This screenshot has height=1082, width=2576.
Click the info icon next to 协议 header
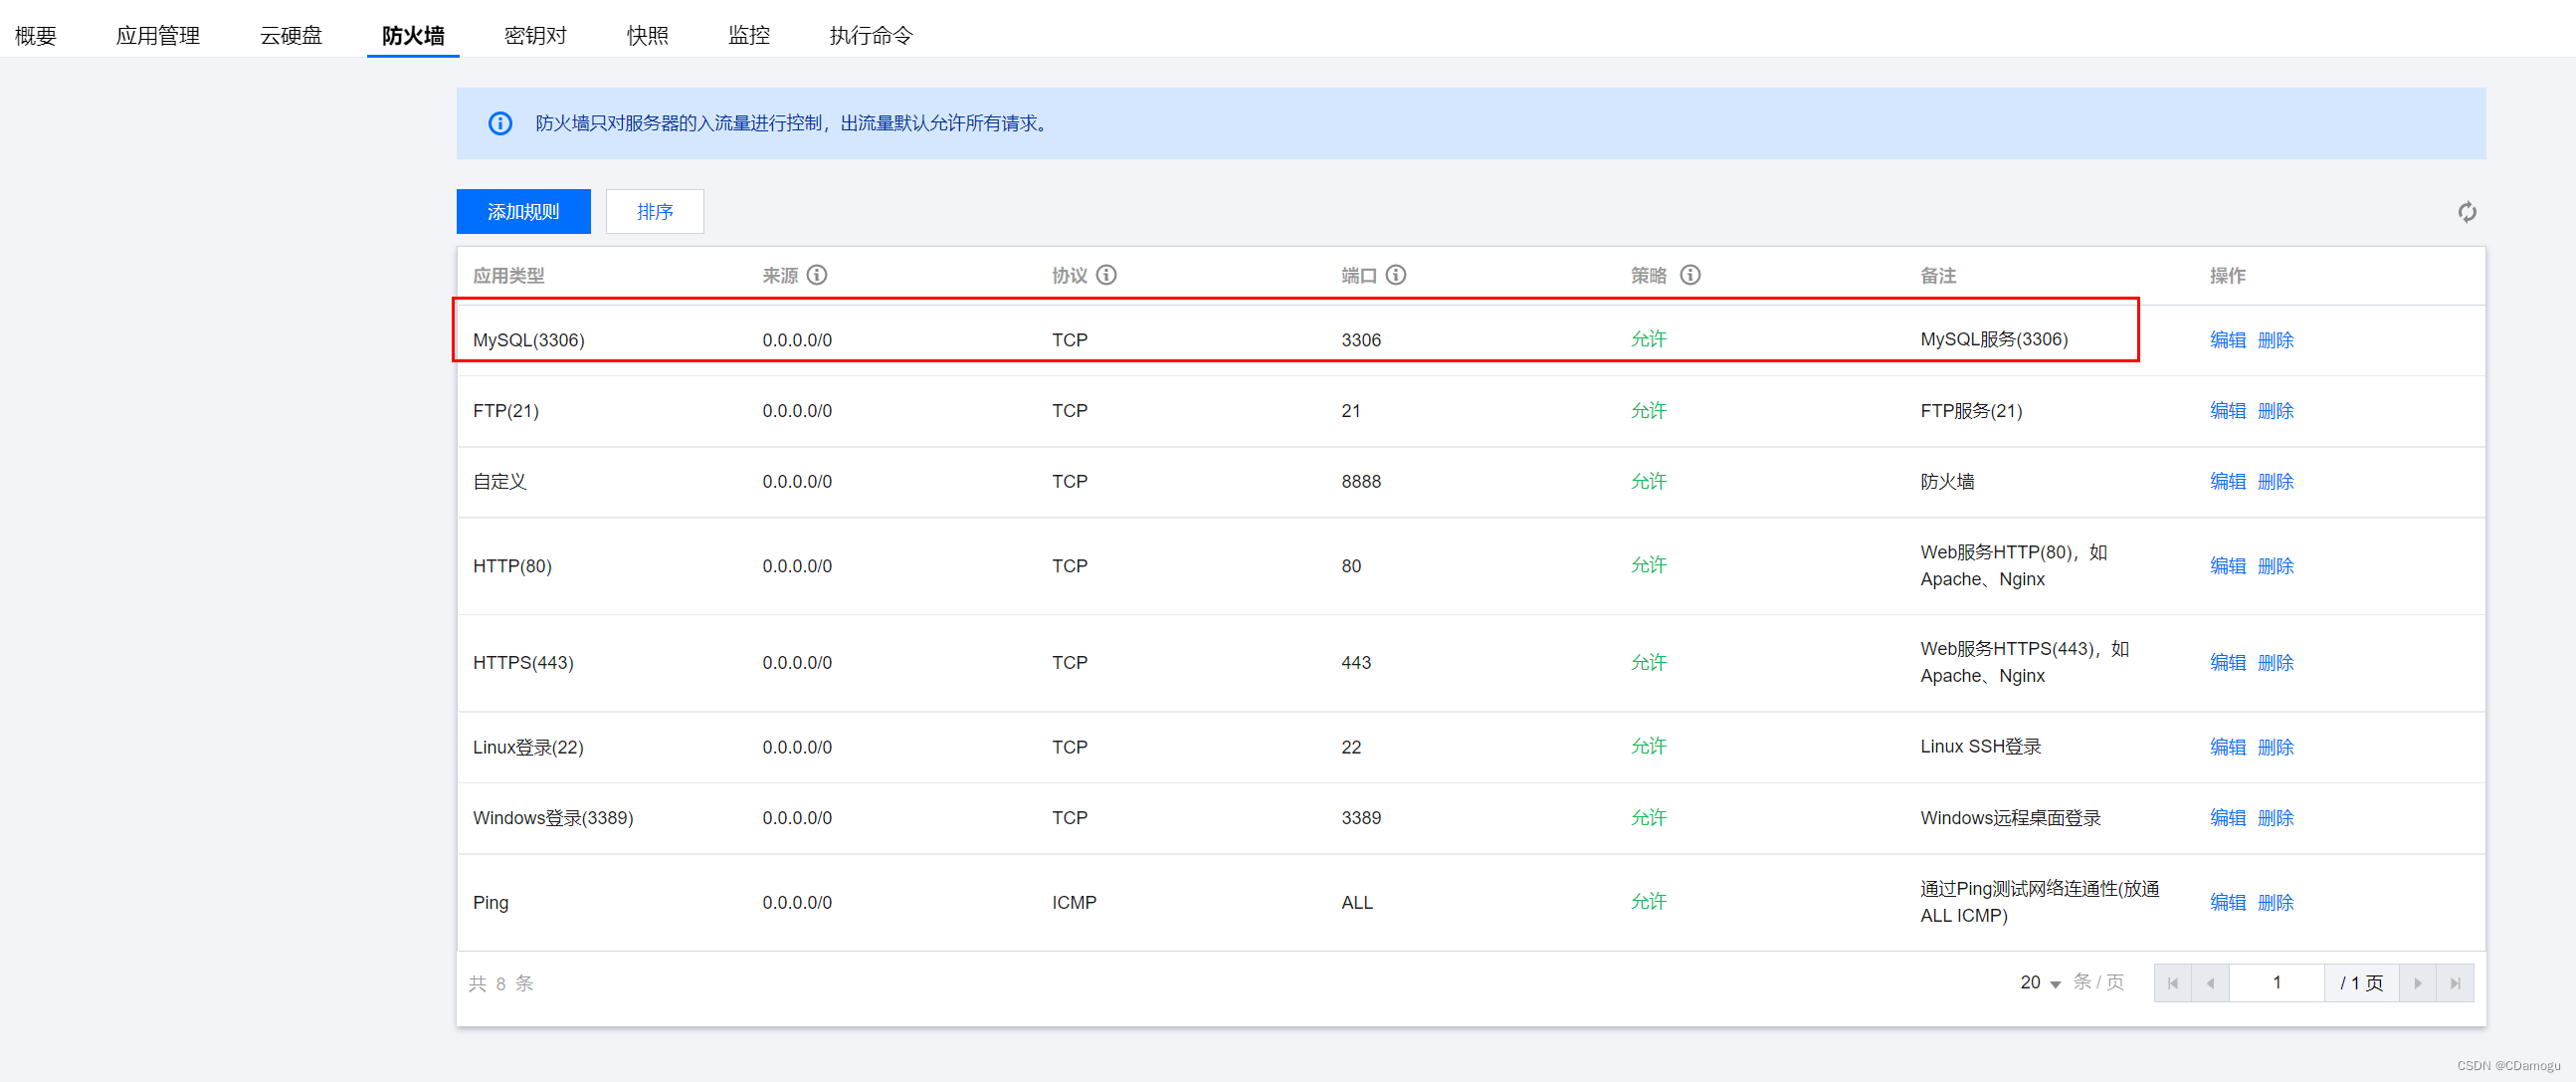pyautogui.click(x=1106, y=275)
